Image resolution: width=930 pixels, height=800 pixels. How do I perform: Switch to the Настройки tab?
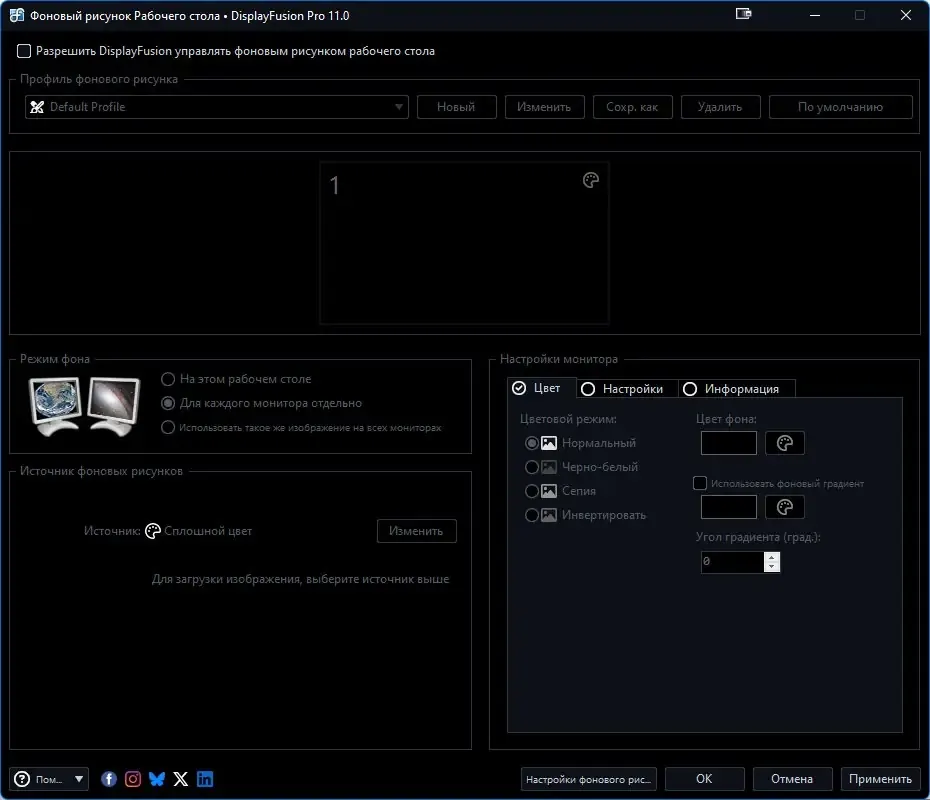coord(622,389)
